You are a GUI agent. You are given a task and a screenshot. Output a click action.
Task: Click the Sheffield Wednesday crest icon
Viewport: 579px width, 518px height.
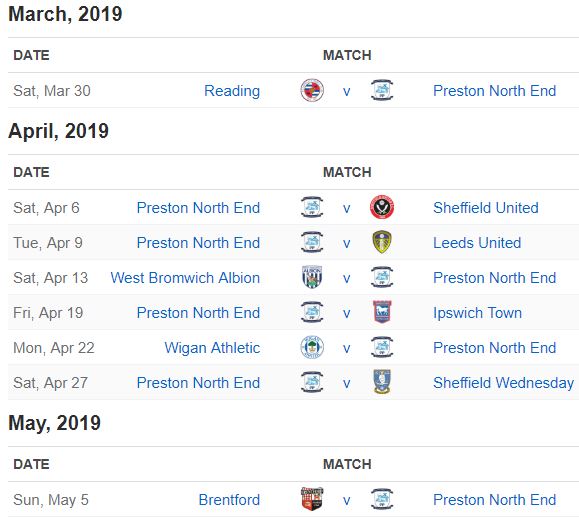[382, 382]
